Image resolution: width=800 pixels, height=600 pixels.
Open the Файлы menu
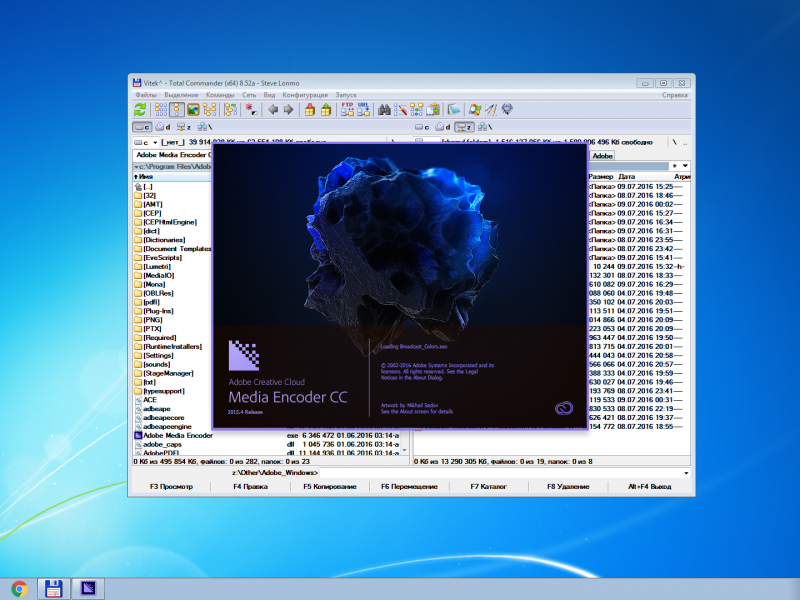pyautogui.click(x=146, y=95)
